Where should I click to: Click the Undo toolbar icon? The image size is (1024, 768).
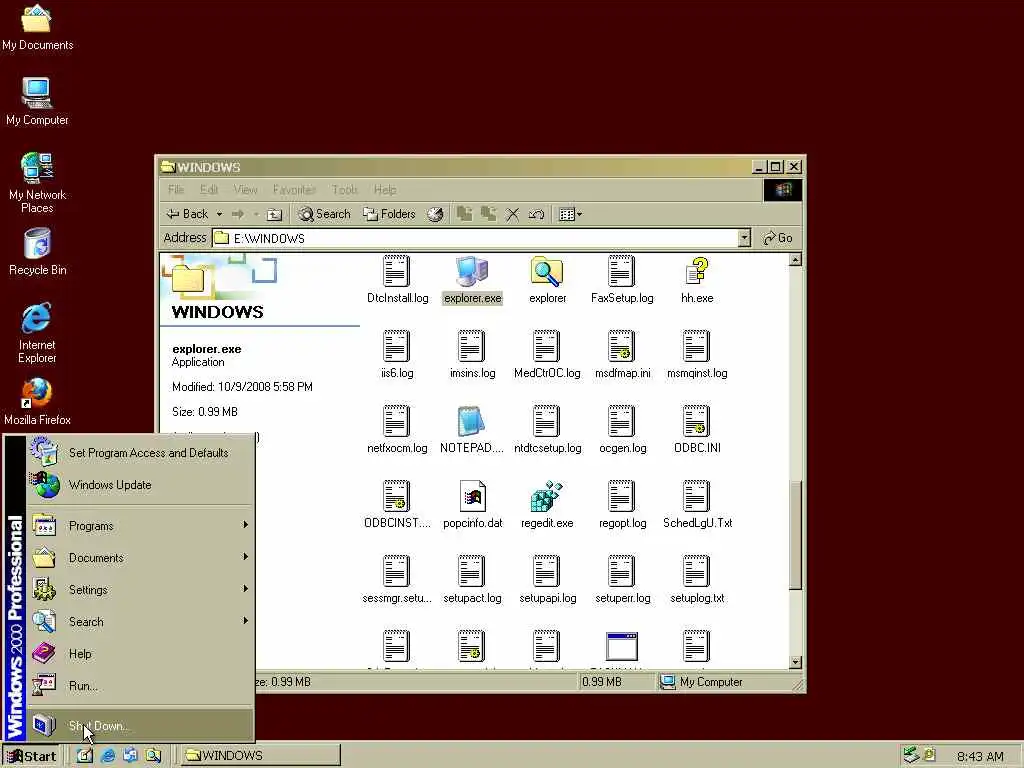[x=536, y=214]
